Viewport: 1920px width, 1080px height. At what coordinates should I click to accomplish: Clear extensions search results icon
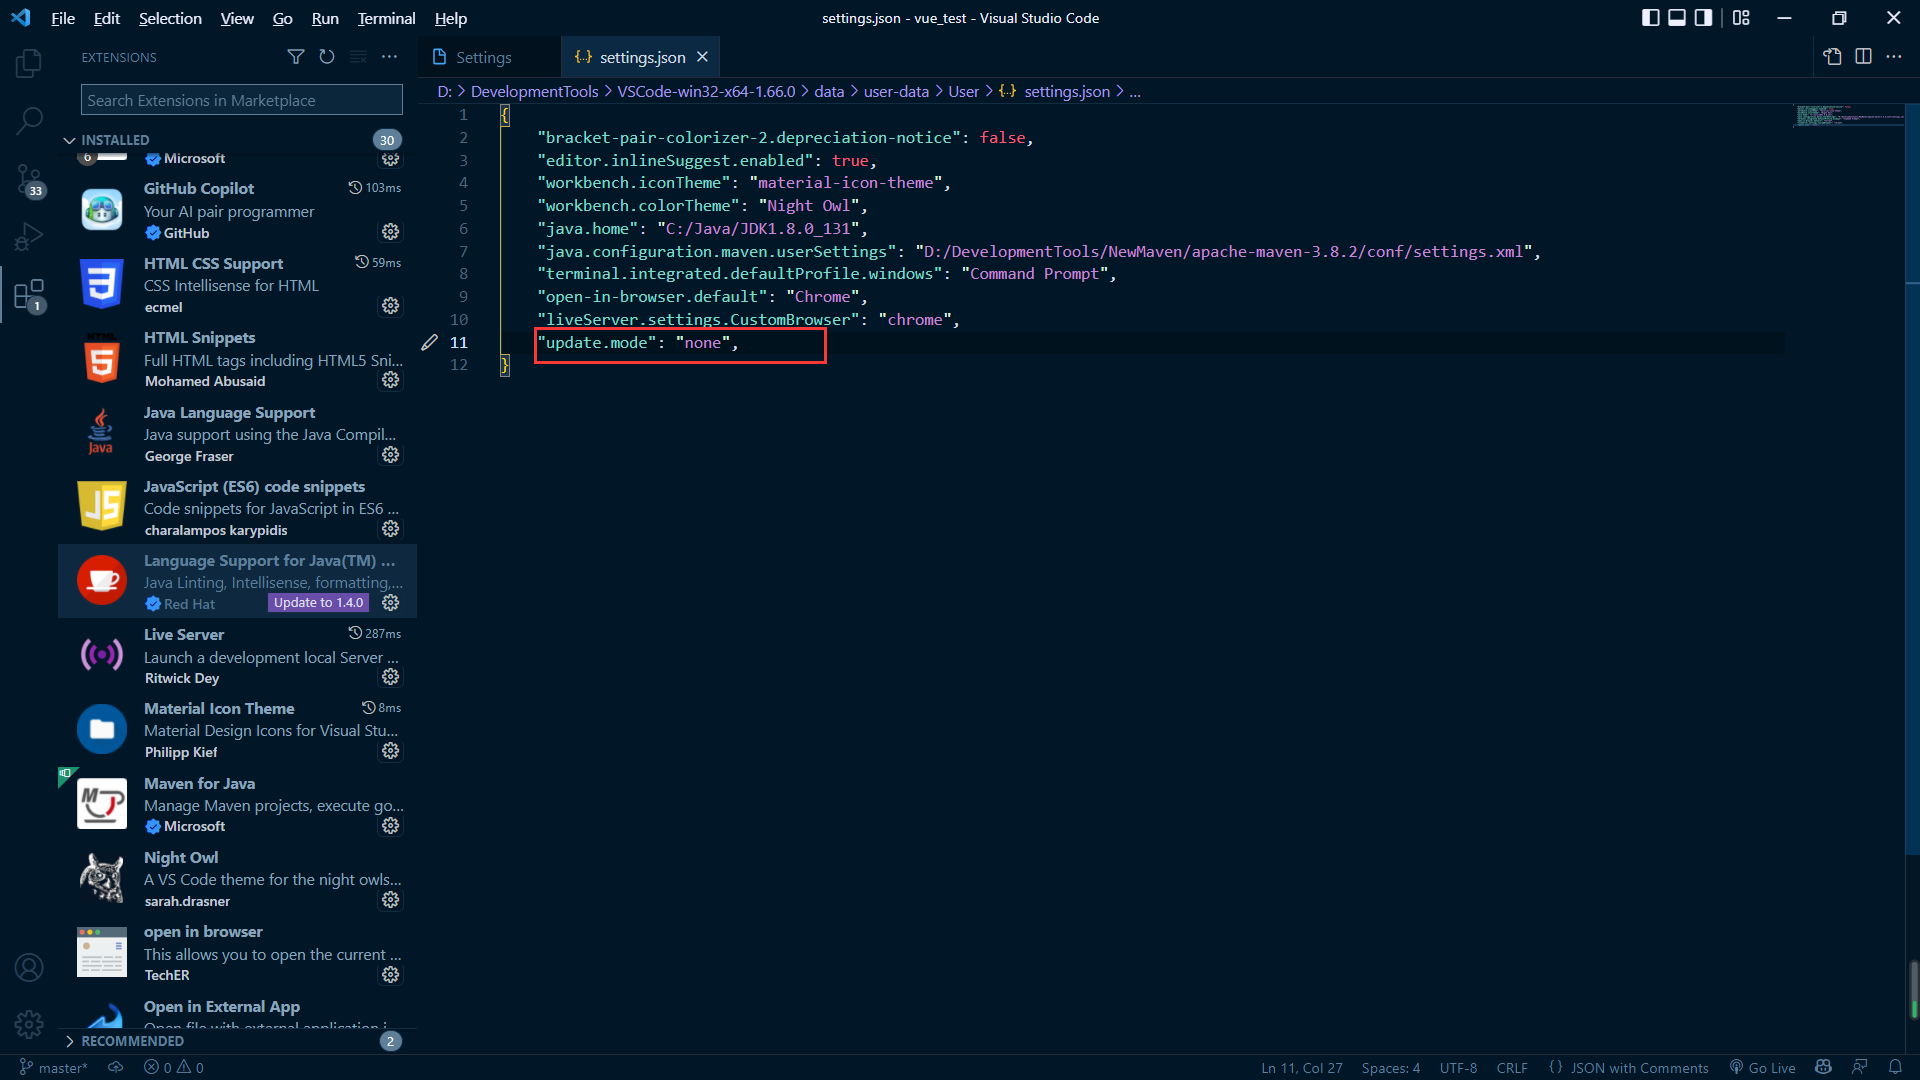click(358, 57)
